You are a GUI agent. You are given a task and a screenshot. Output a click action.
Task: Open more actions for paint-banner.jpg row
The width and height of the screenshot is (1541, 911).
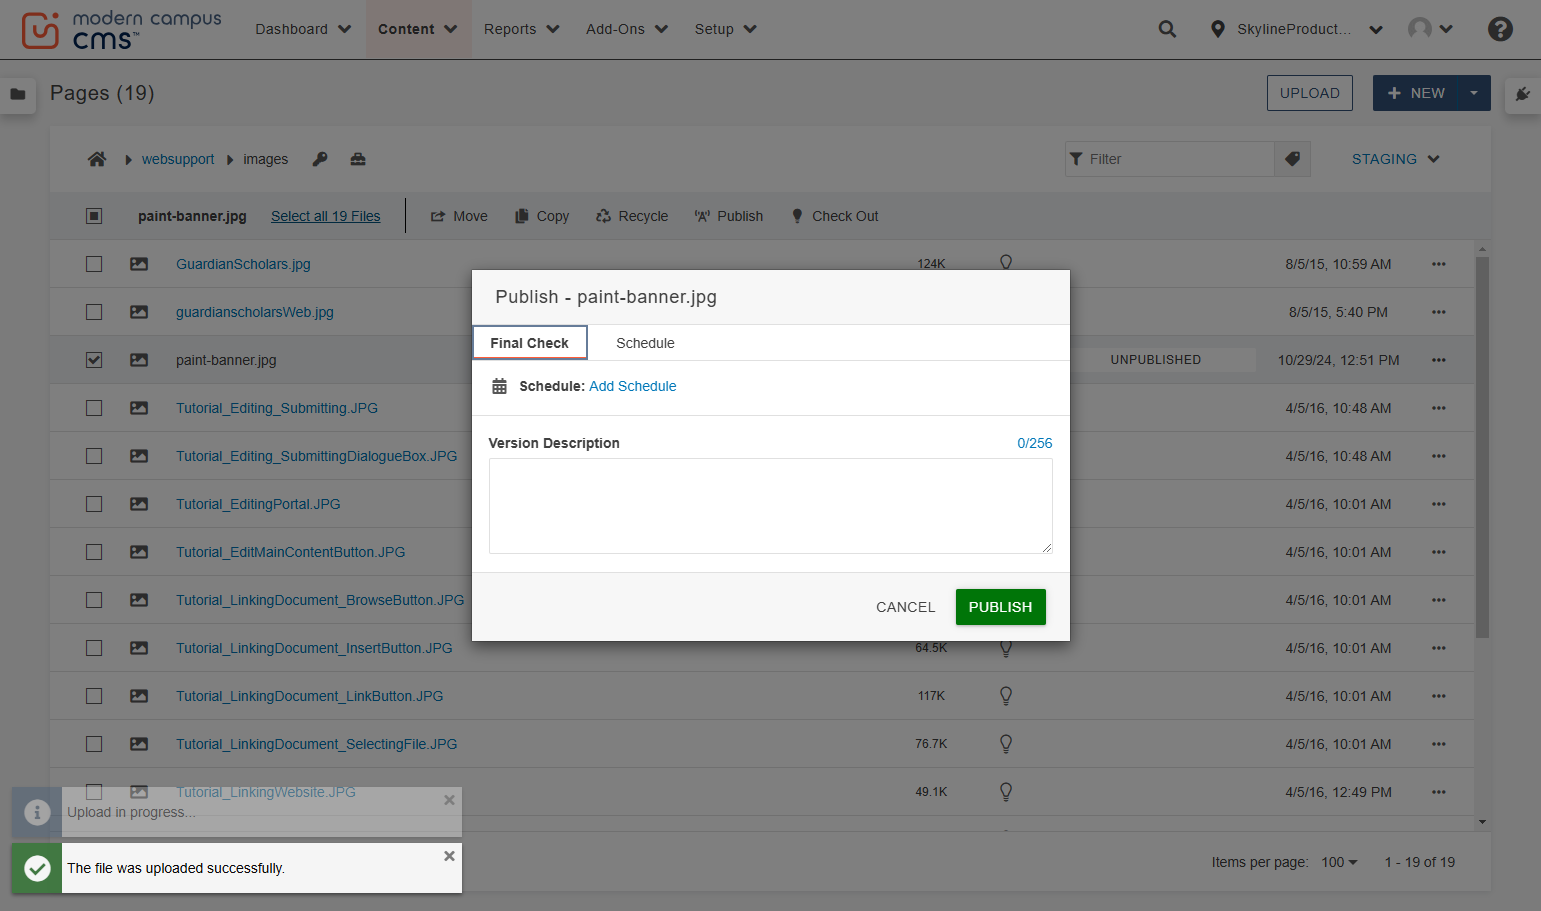[x=1439, y=360]
